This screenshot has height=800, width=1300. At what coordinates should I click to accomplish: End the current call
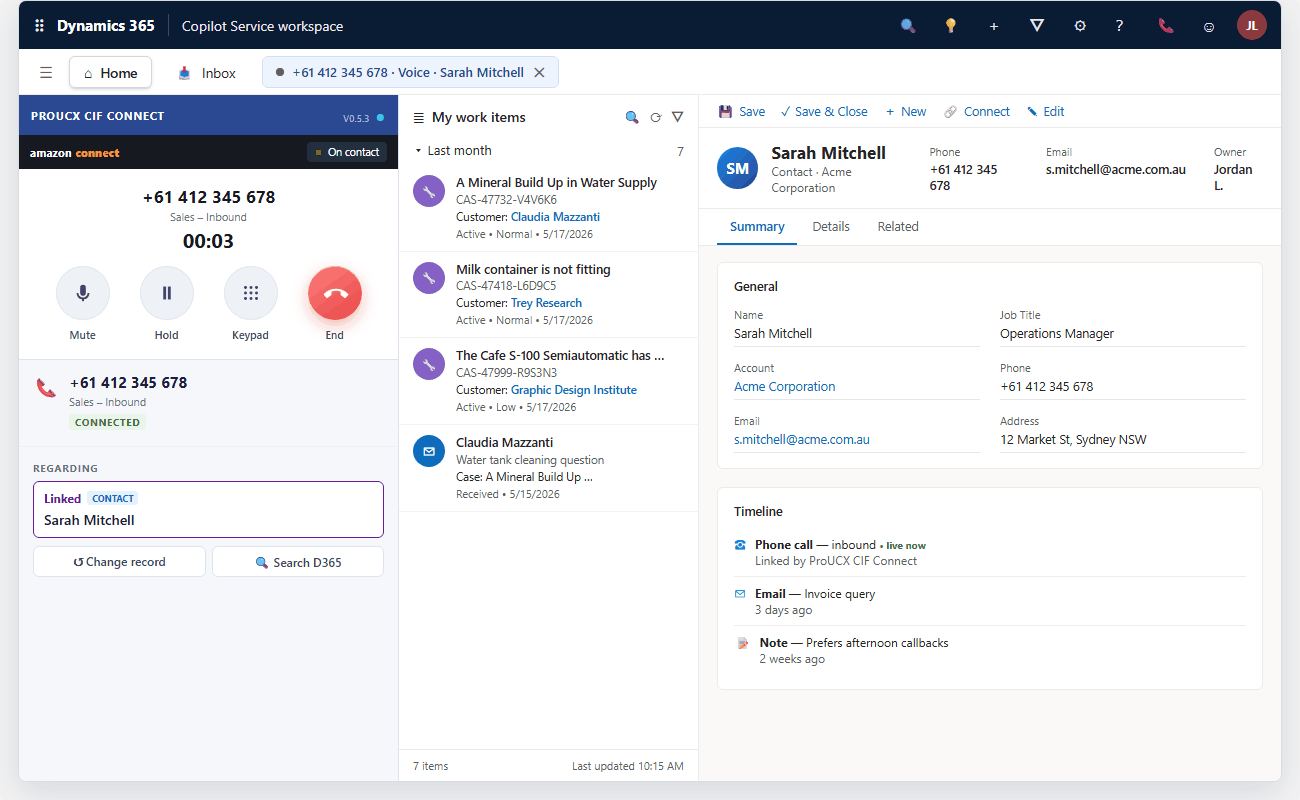(335, 293)
